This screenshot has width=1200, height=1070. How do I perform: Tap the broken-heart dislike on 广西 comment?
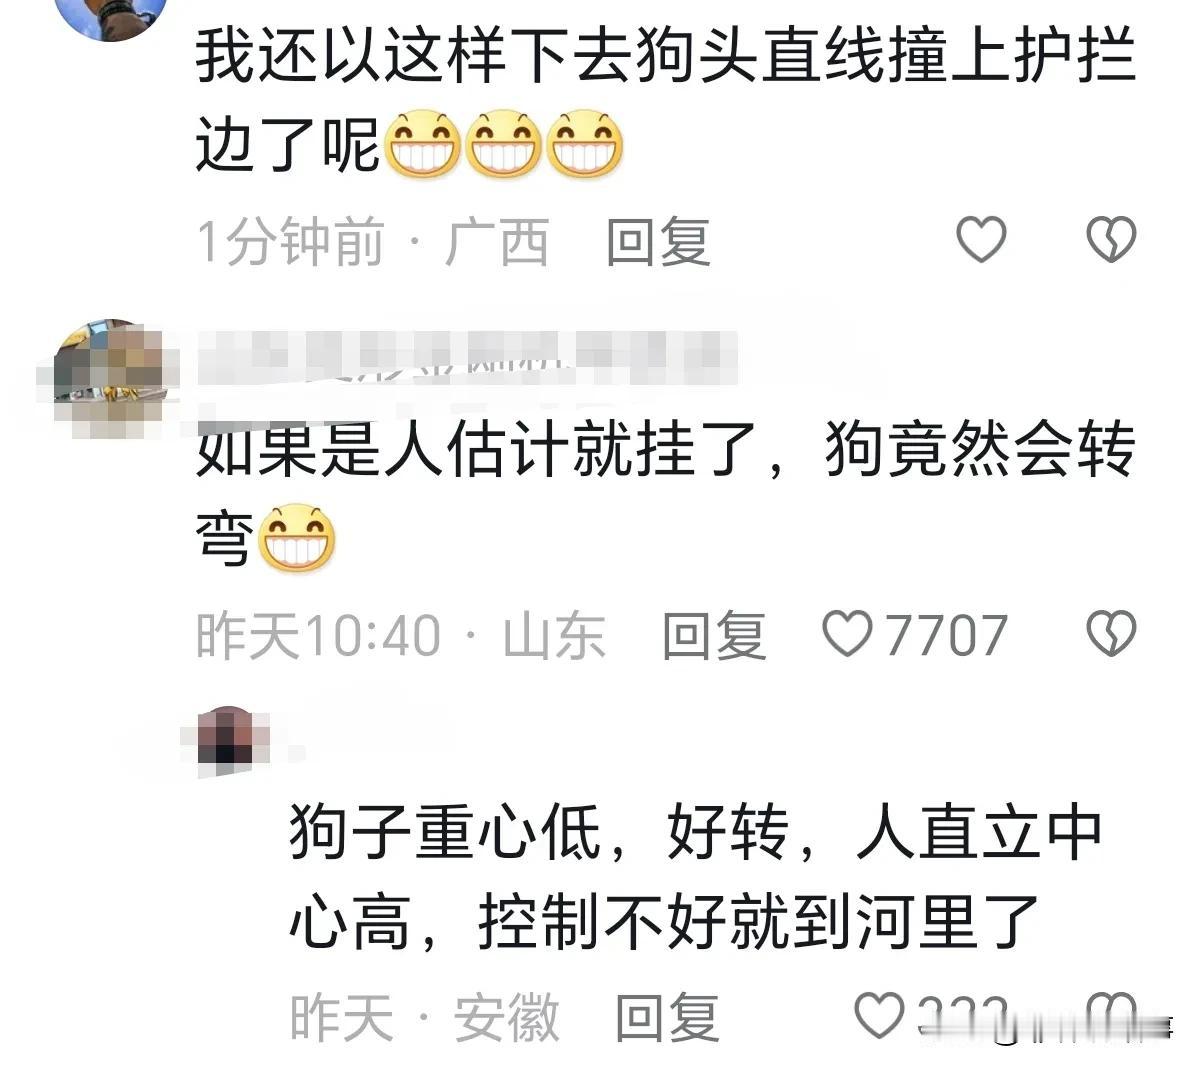point(1111,240)
